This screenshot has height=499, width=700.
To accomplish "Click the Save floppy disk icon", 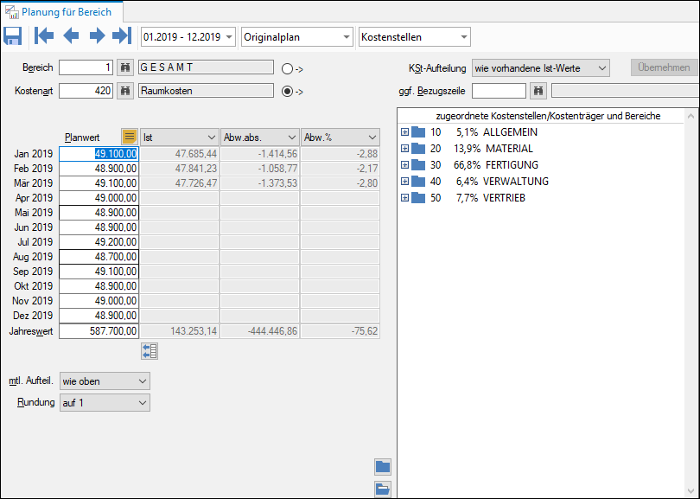I will (x=12, y=36).
